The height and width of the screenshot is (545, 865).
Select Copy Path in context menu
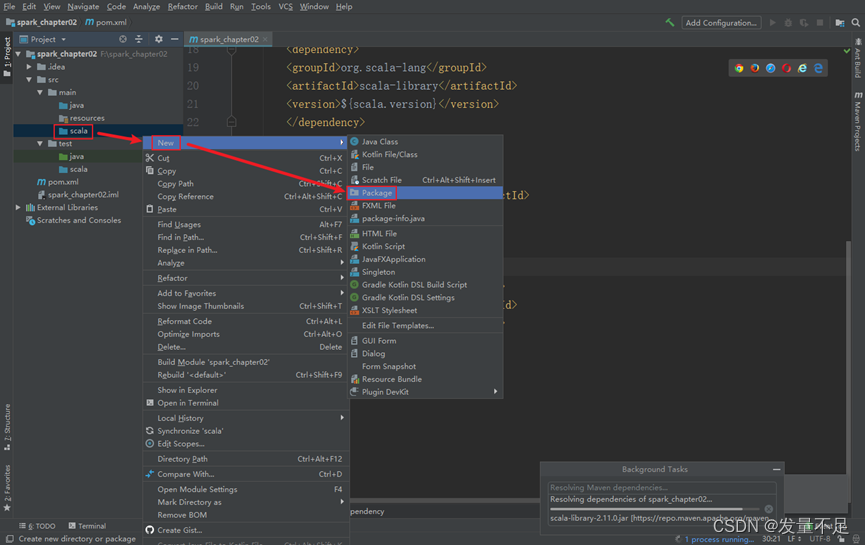pos(246,184)
